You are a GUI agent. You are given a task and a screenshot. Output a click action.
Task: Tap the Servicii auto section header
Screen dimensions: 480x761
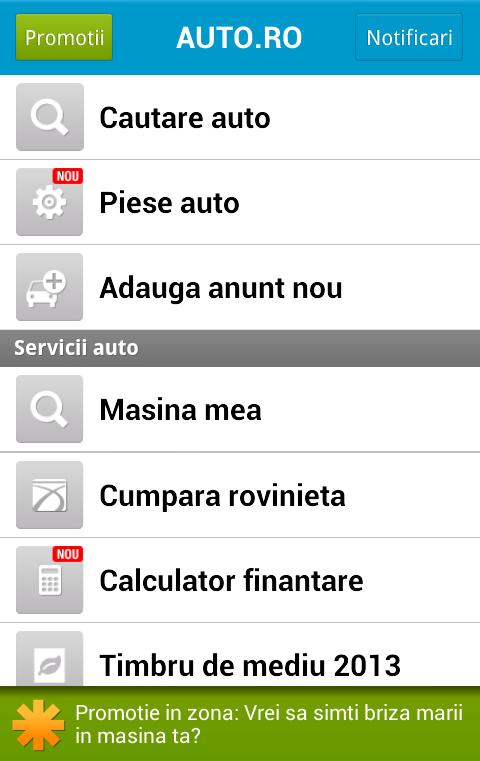[x=240, y=348]
